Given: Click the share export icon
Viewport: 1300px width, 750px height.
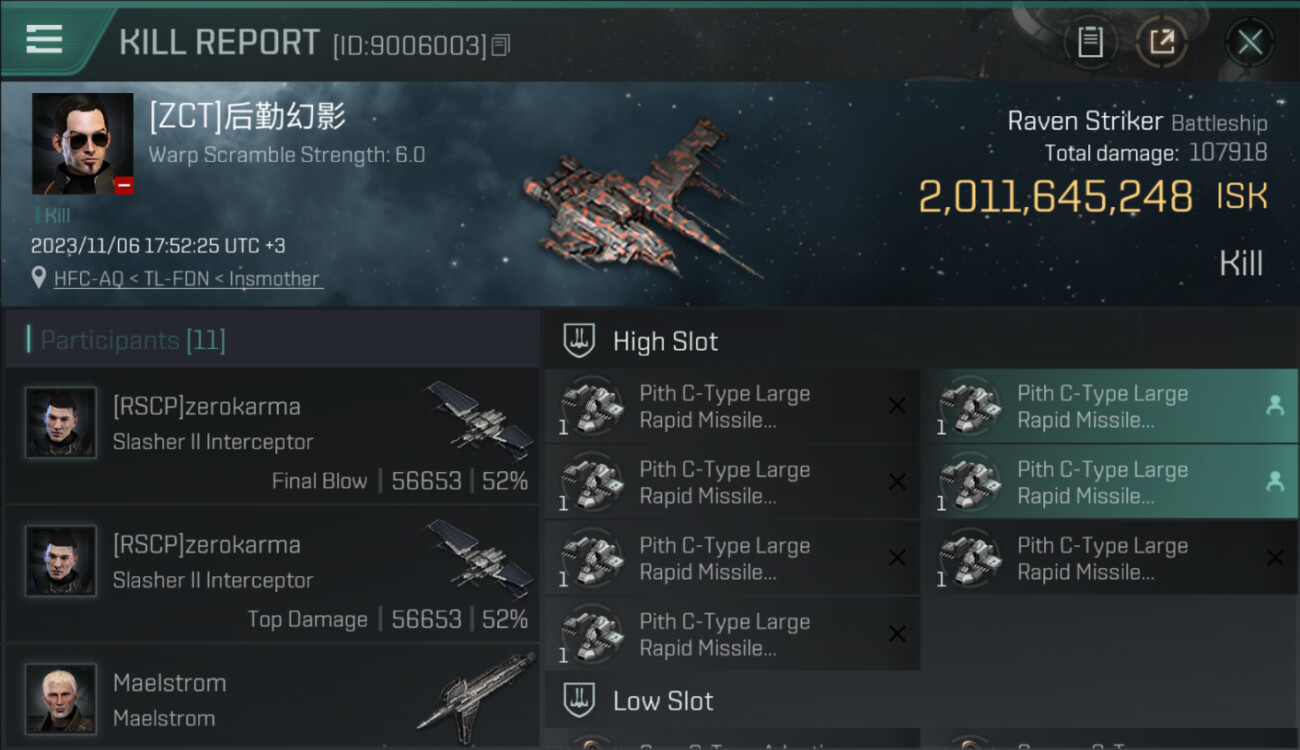Looking at the screenshot, I should 1161,42.
